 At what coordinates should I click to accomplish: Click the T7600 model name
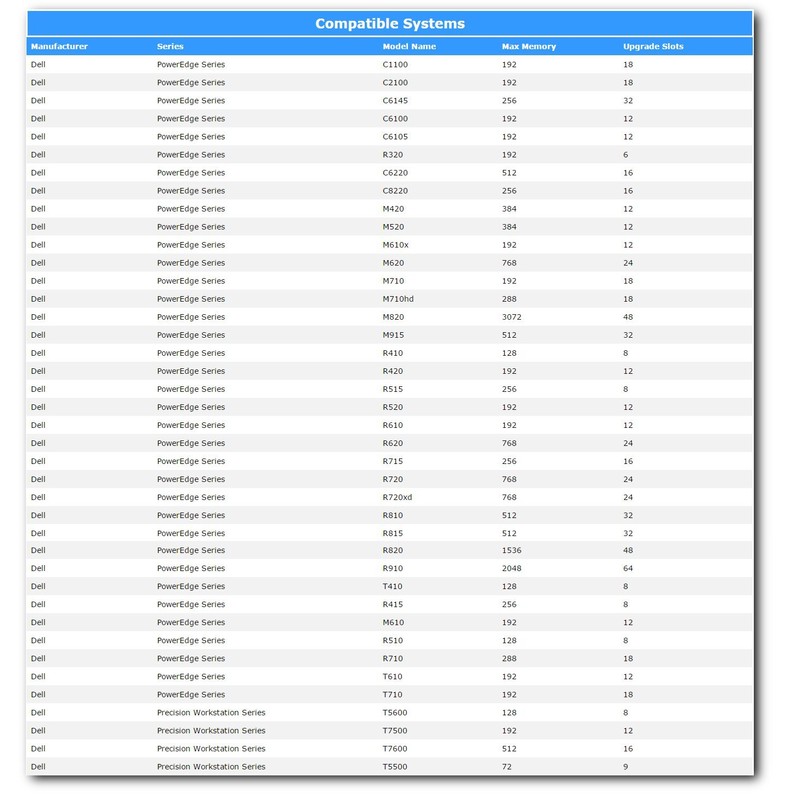click(395, 748)
